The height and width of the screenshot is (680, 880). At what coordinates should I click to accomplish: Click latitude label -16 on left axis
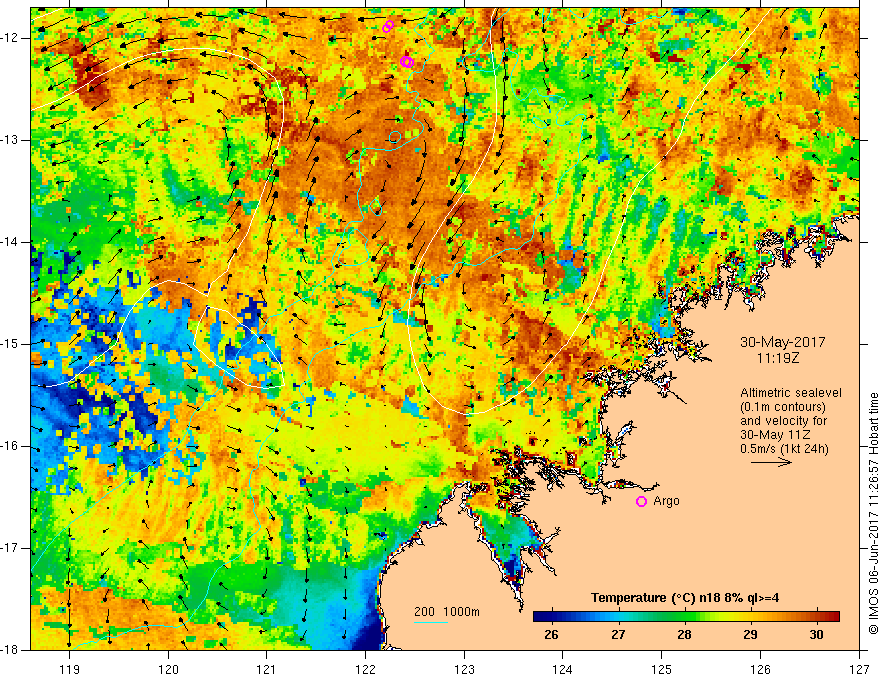10,446
